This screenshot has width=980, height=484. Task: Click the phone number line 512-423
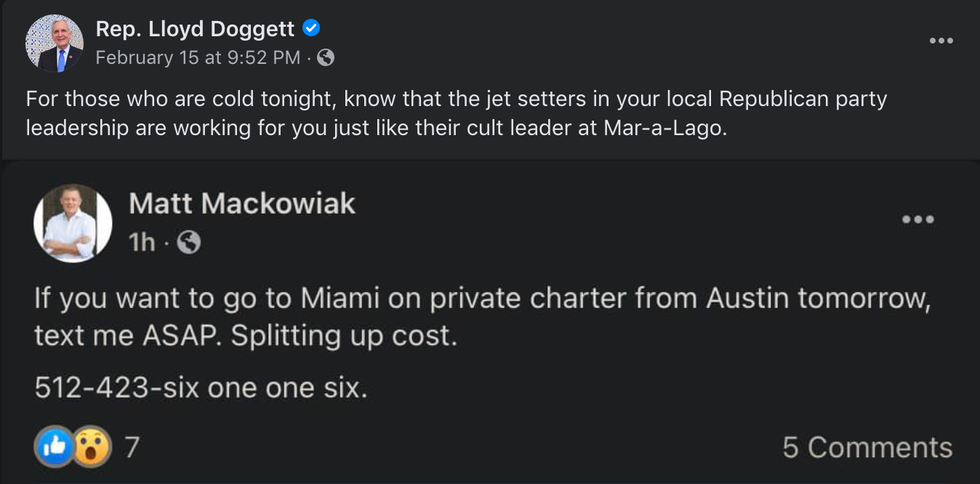coord(200,387)
